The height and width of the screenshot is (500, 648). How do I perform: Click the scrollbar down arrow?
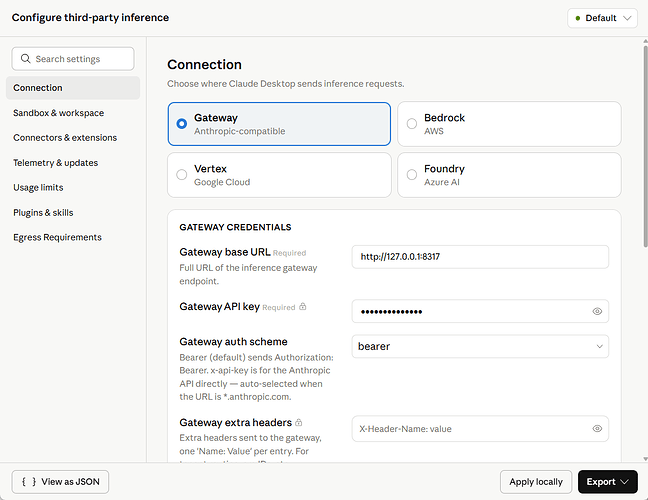(645, 459)
